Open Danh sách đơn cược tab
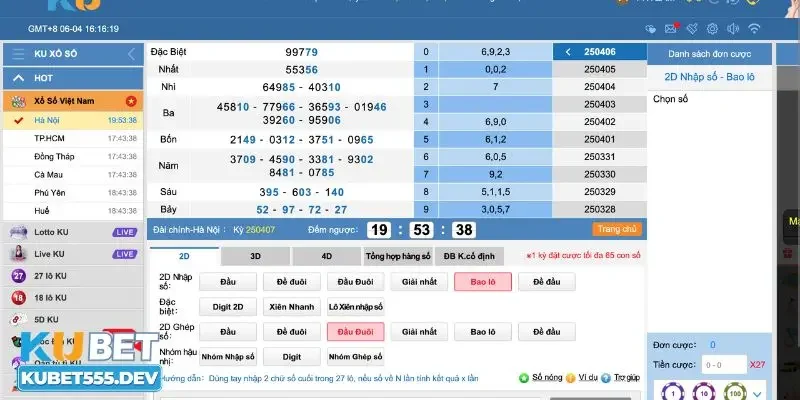 [x=709, y=54]
